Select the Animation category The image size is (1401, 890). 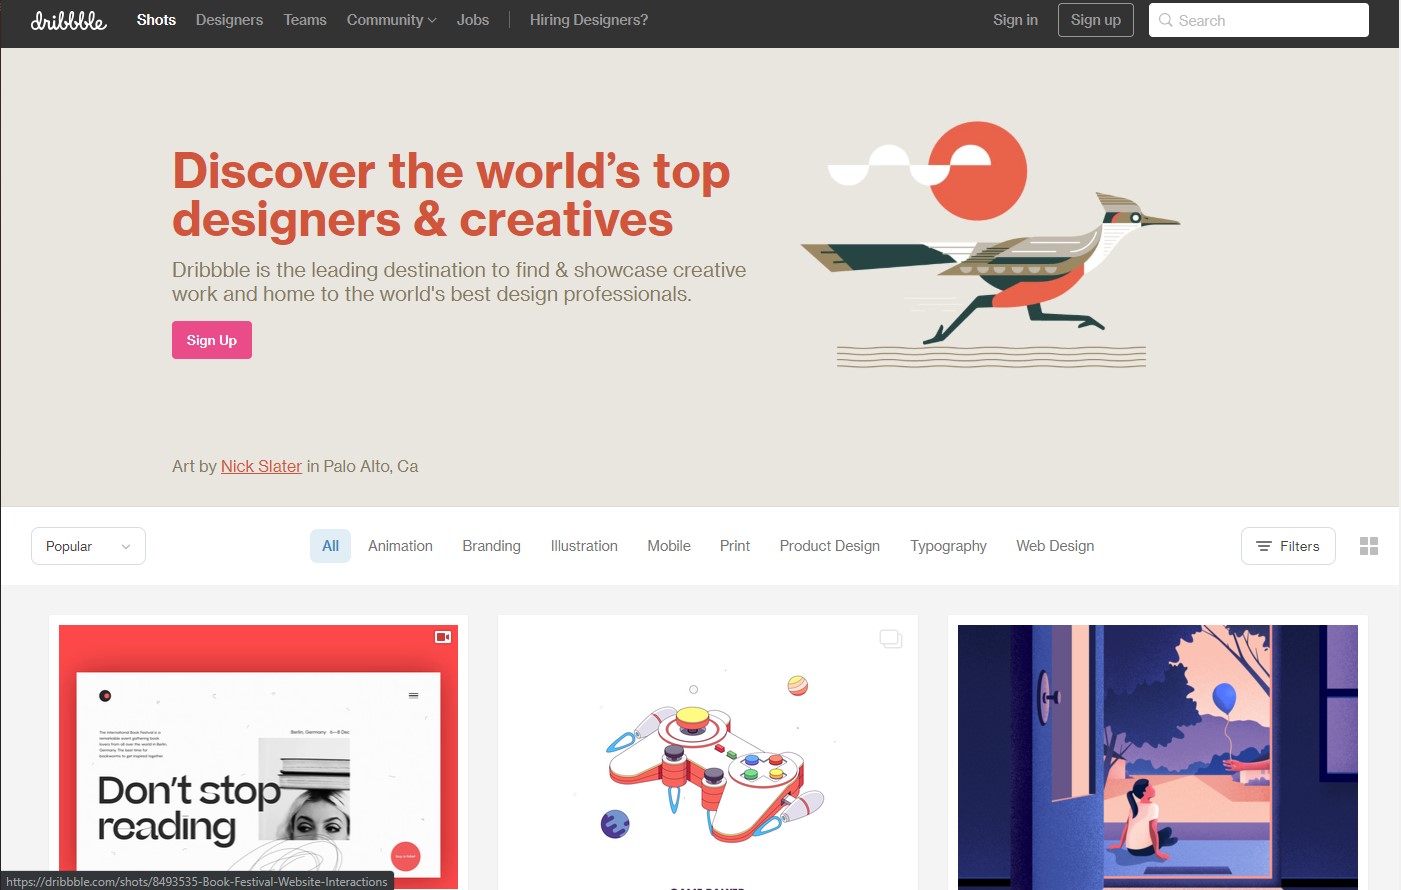tap(400, 546)
